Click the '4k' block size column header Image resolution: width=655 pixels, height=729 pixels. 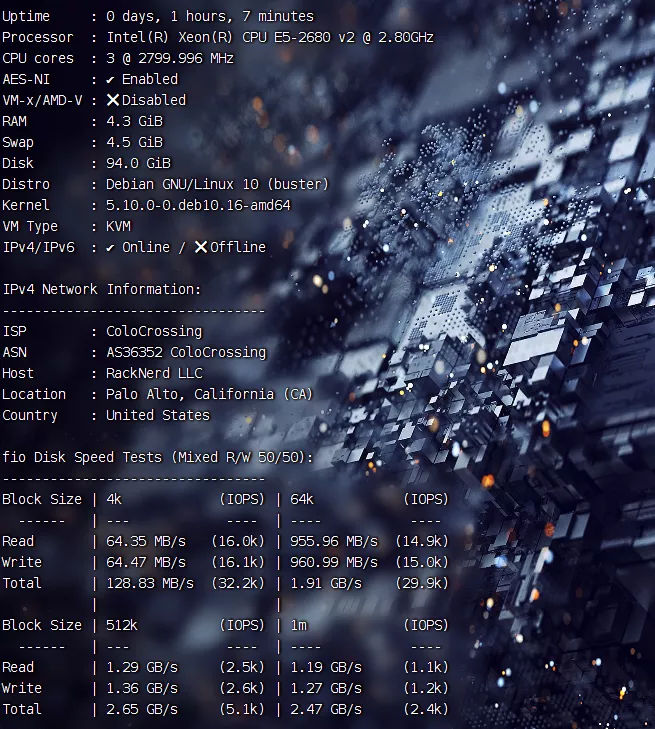click(x=114, y=499)
